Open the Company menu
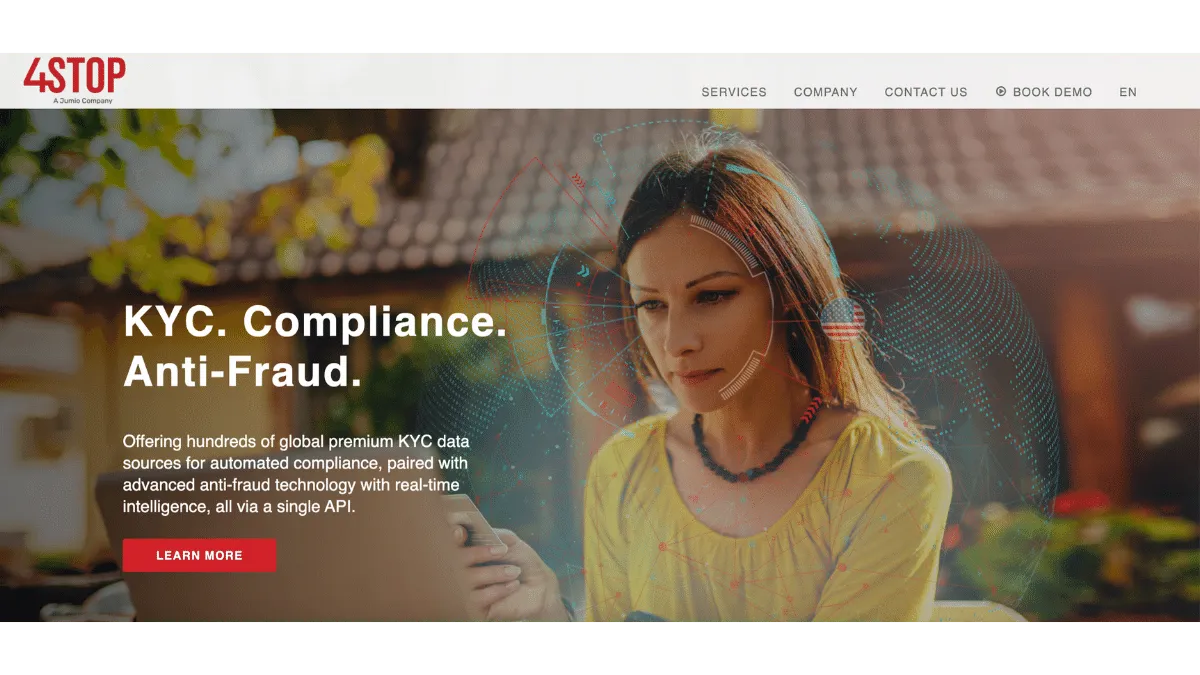Screen dimensions: 1200x675 pyautogui.click(x=826, y=92)
